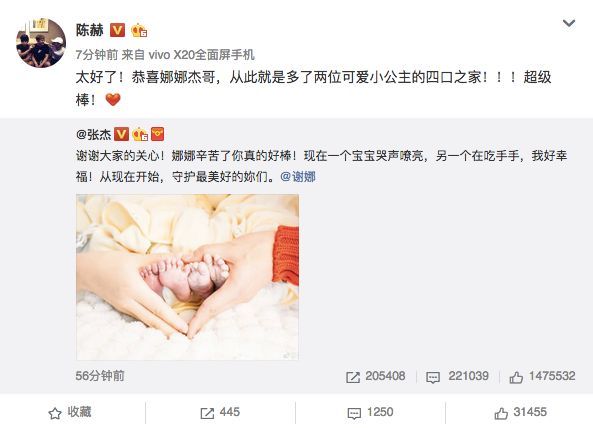
Task: Click original post repost count 205408
Action: coord(376,376)
